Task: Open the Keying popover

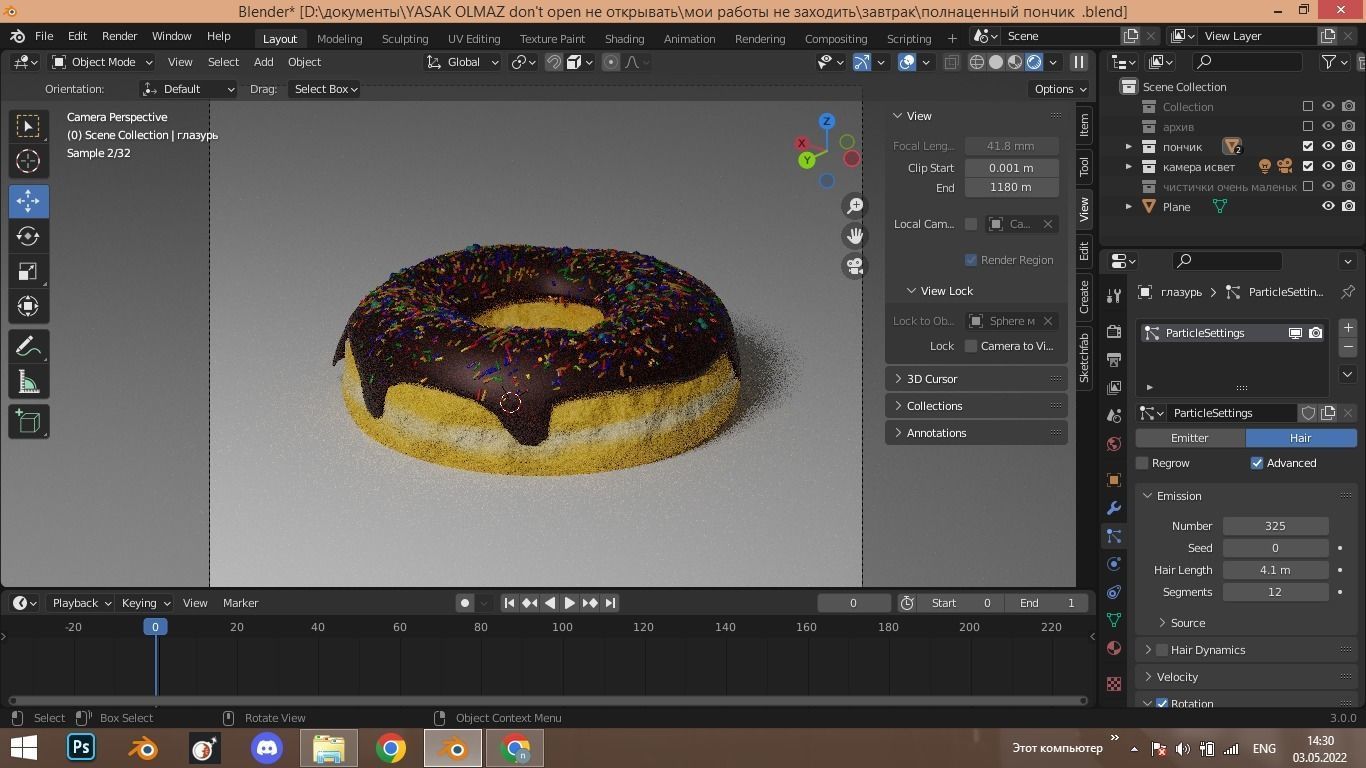Action: click(x=145, y=603)
